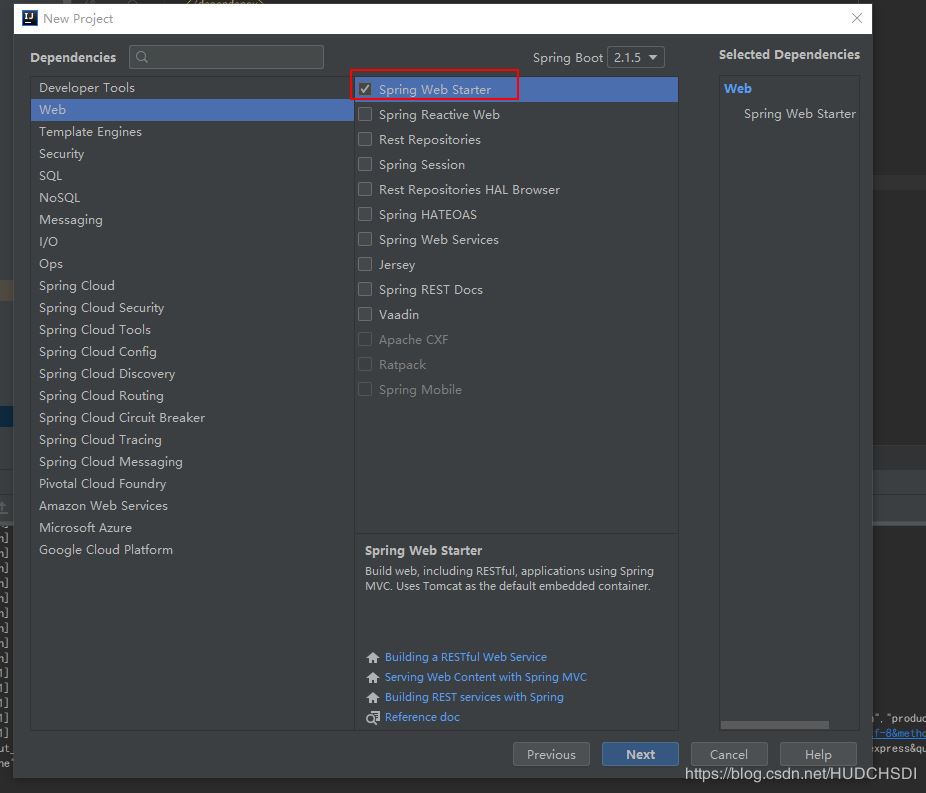The width and height of the screenshot is (926, 793).
Task: Select Microsoft Azure category
Action: pyautogui.click(x=192, y=527)
